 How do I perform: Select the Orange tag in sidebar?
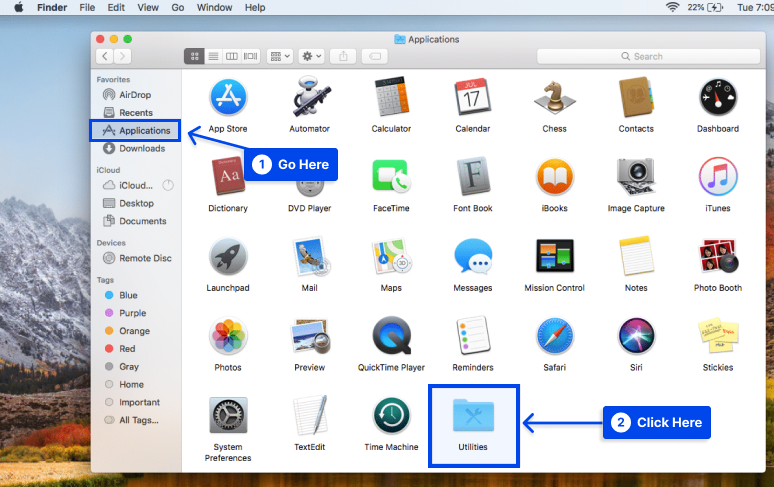coord(135,331)
